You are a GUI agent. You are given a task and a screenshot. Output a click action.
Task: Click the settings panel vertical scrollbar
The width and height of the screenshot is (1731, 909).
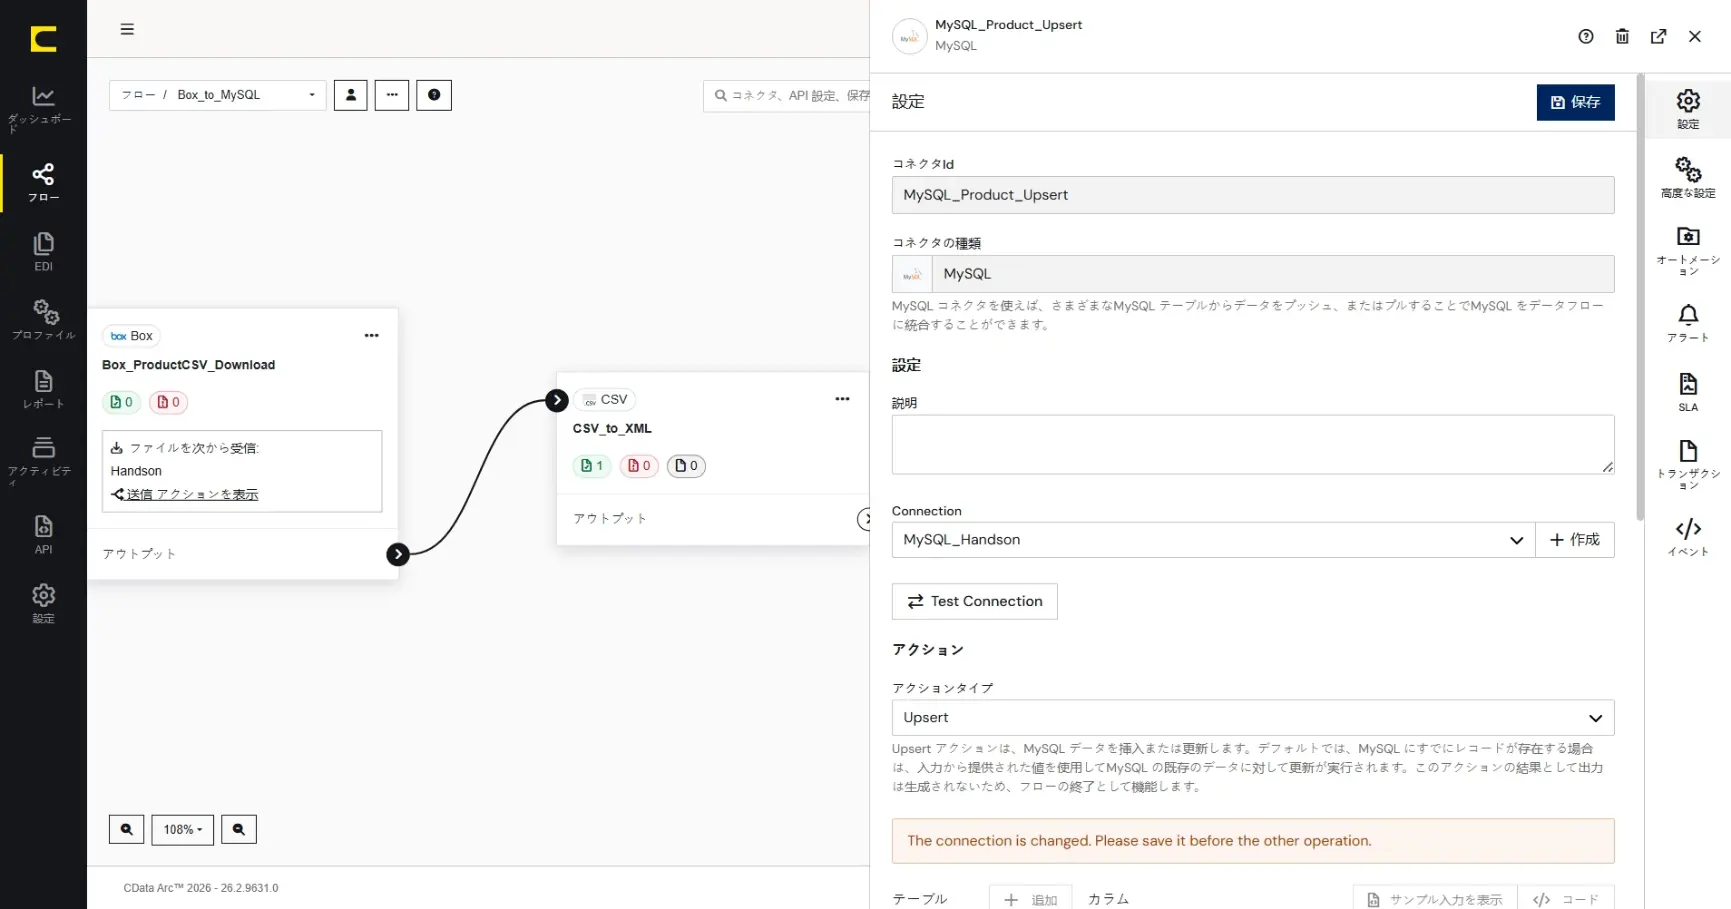pyautogui.click(x=1639, y=297)
